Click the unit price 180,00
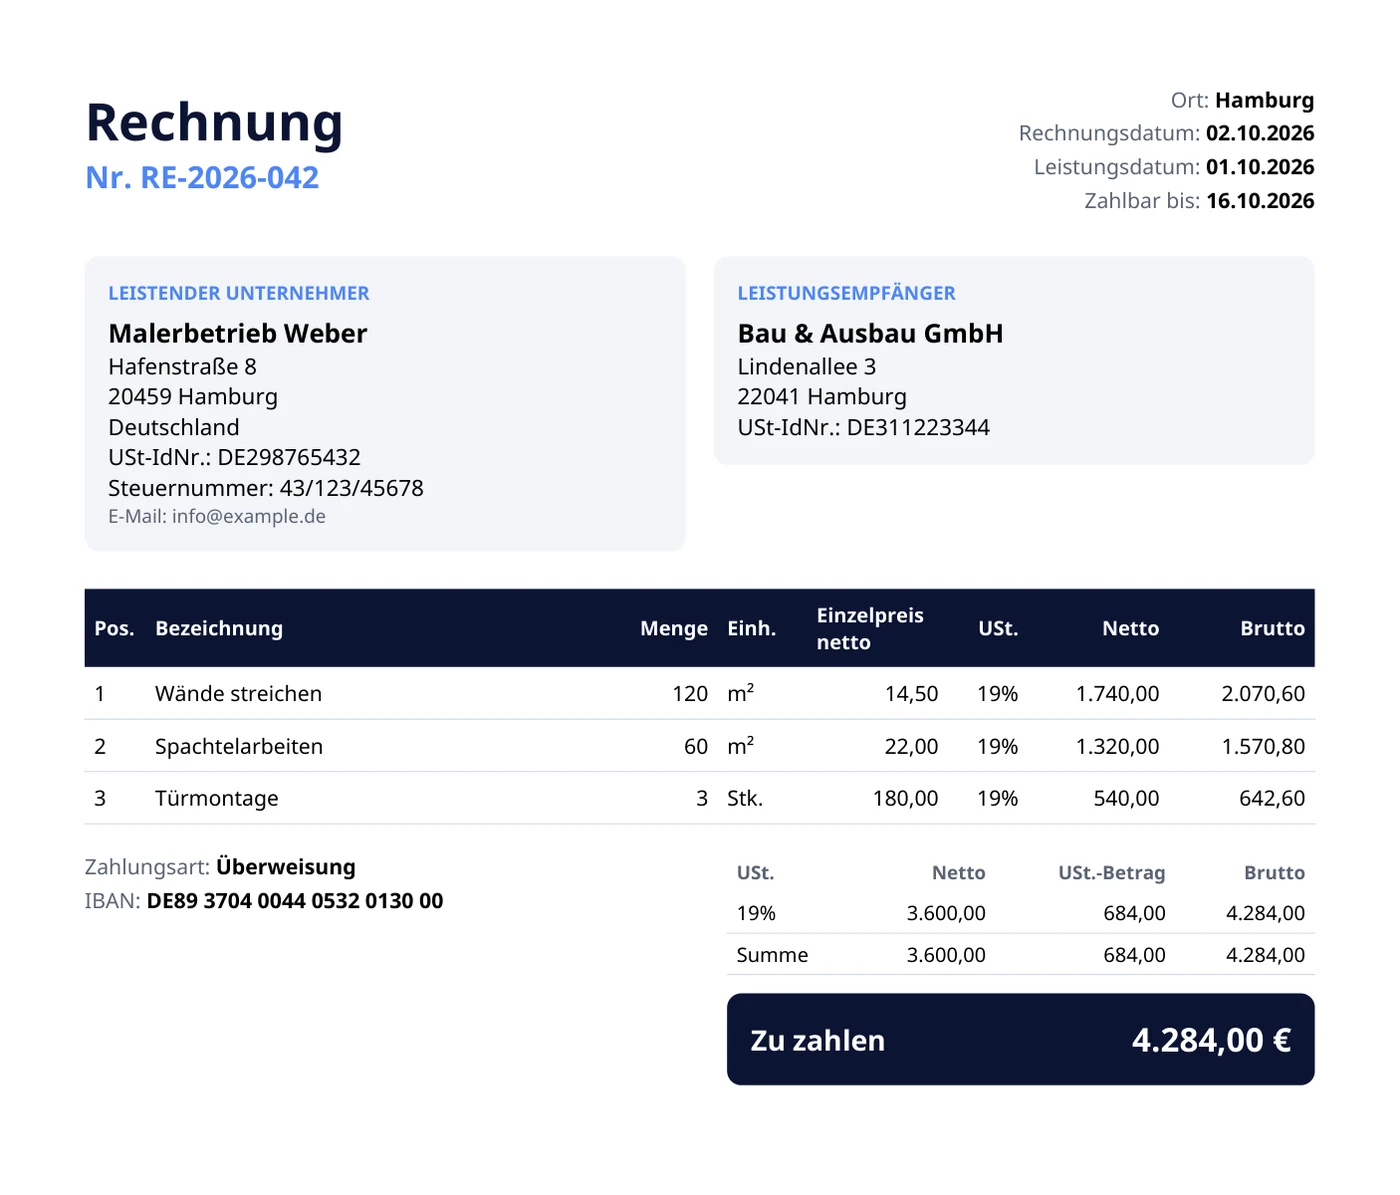 (906, 798)
